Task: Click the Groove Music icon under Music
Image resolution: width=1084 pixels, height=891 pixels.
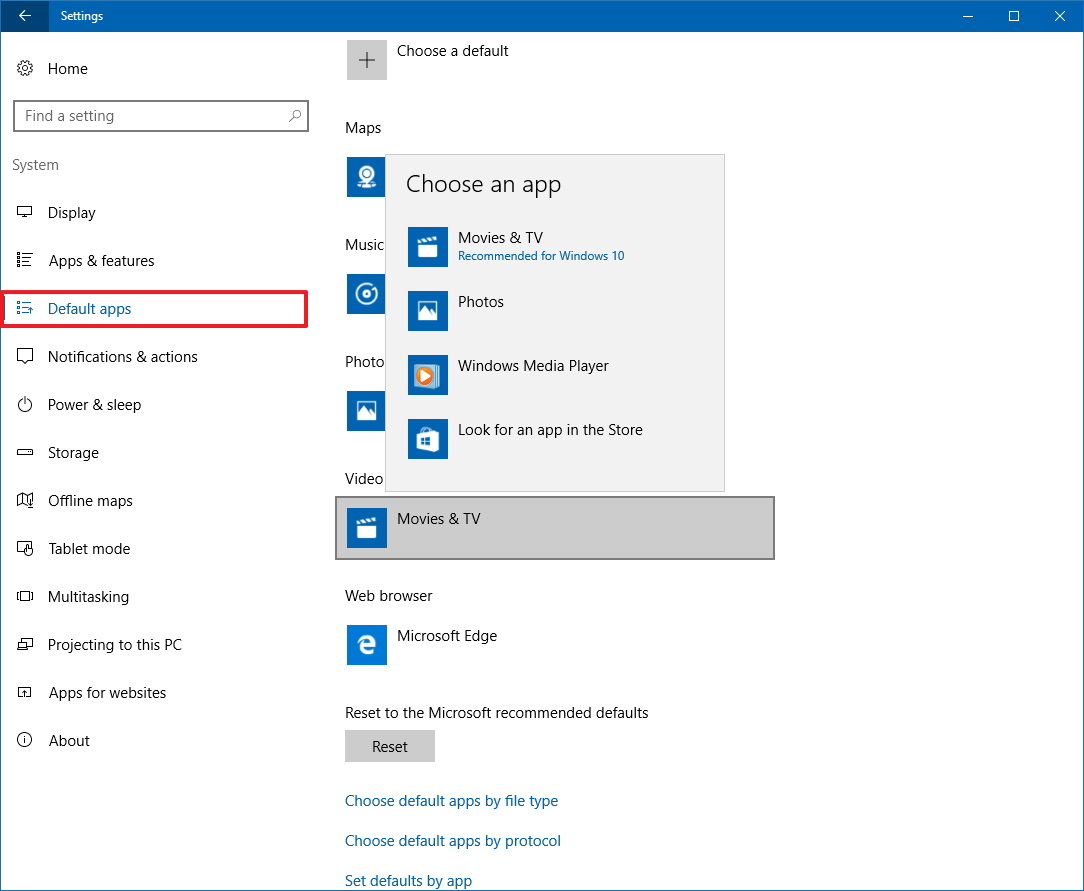Action: [366, 294]
